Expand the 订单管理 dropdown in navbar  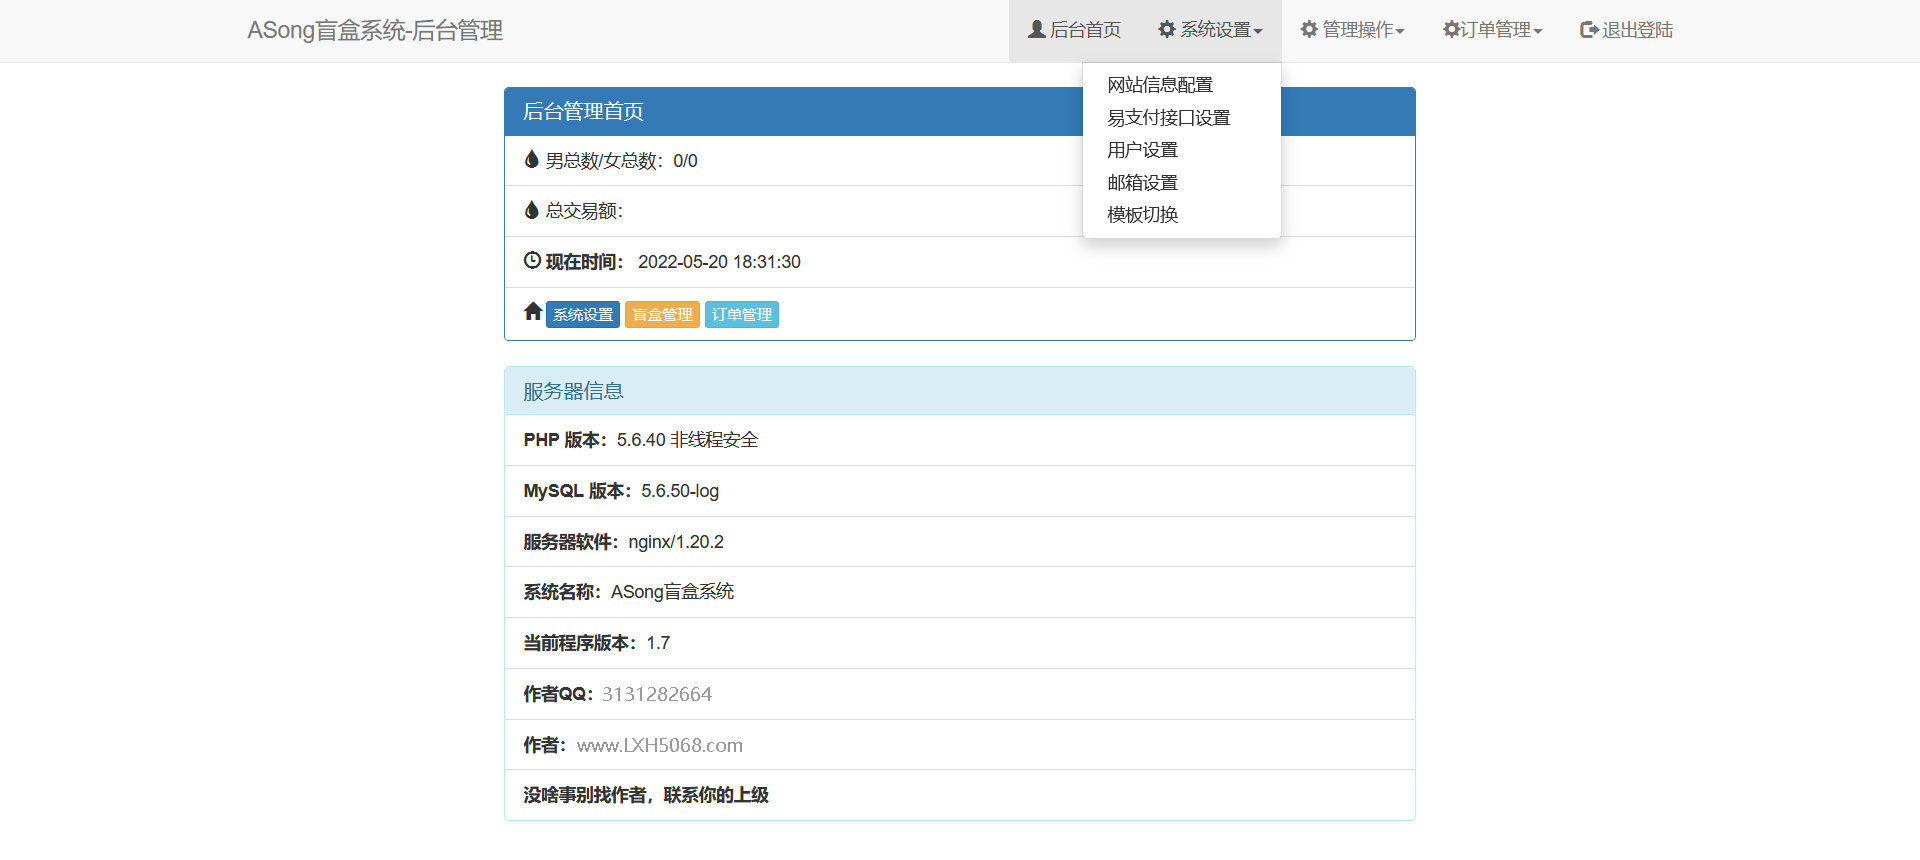point(1492,31)
